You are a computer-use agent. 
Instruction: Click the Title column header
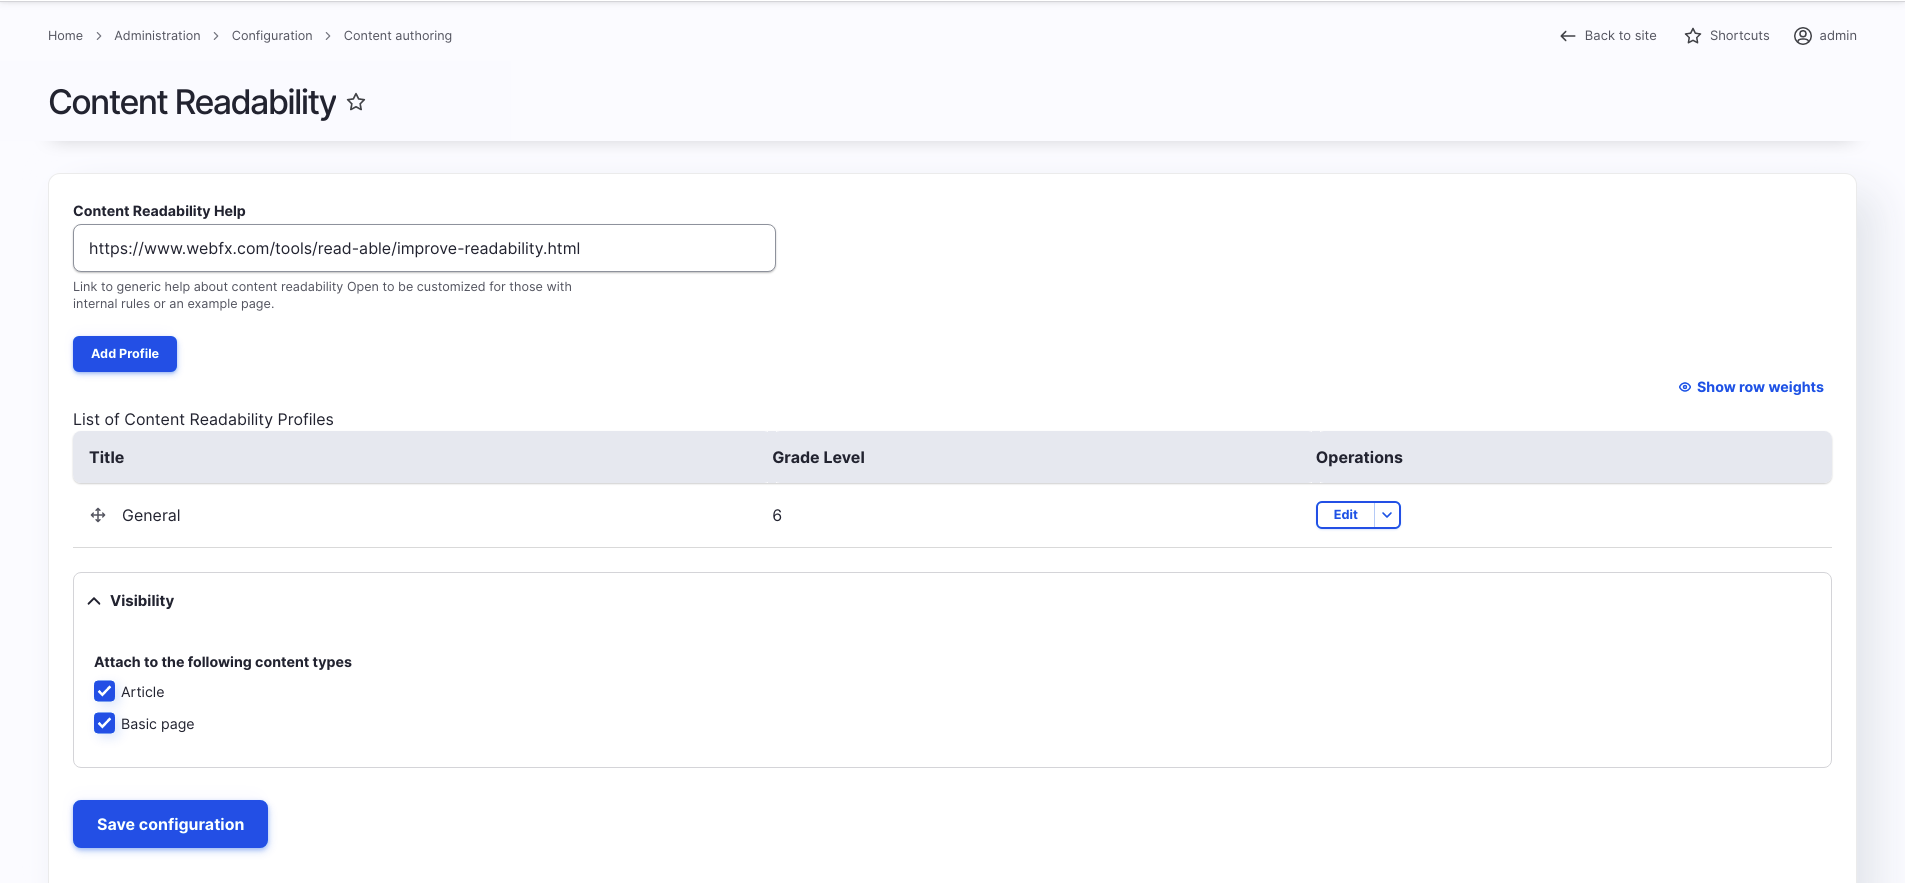pyautogui.click(x=107, y=457)
